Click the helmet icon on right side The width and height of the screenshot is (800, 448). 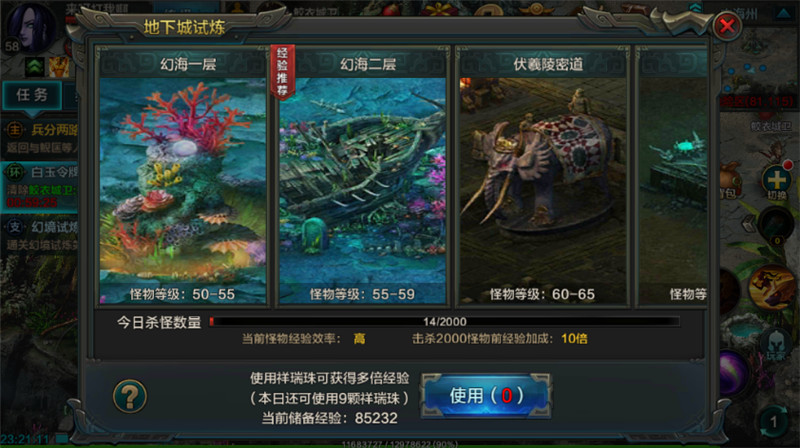(775, 344)
